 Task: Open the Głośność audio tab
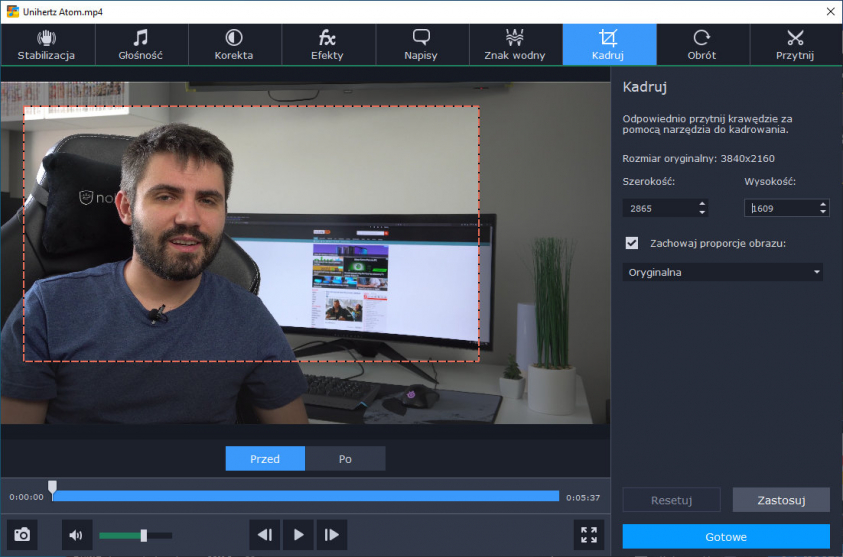pos(140,45)
